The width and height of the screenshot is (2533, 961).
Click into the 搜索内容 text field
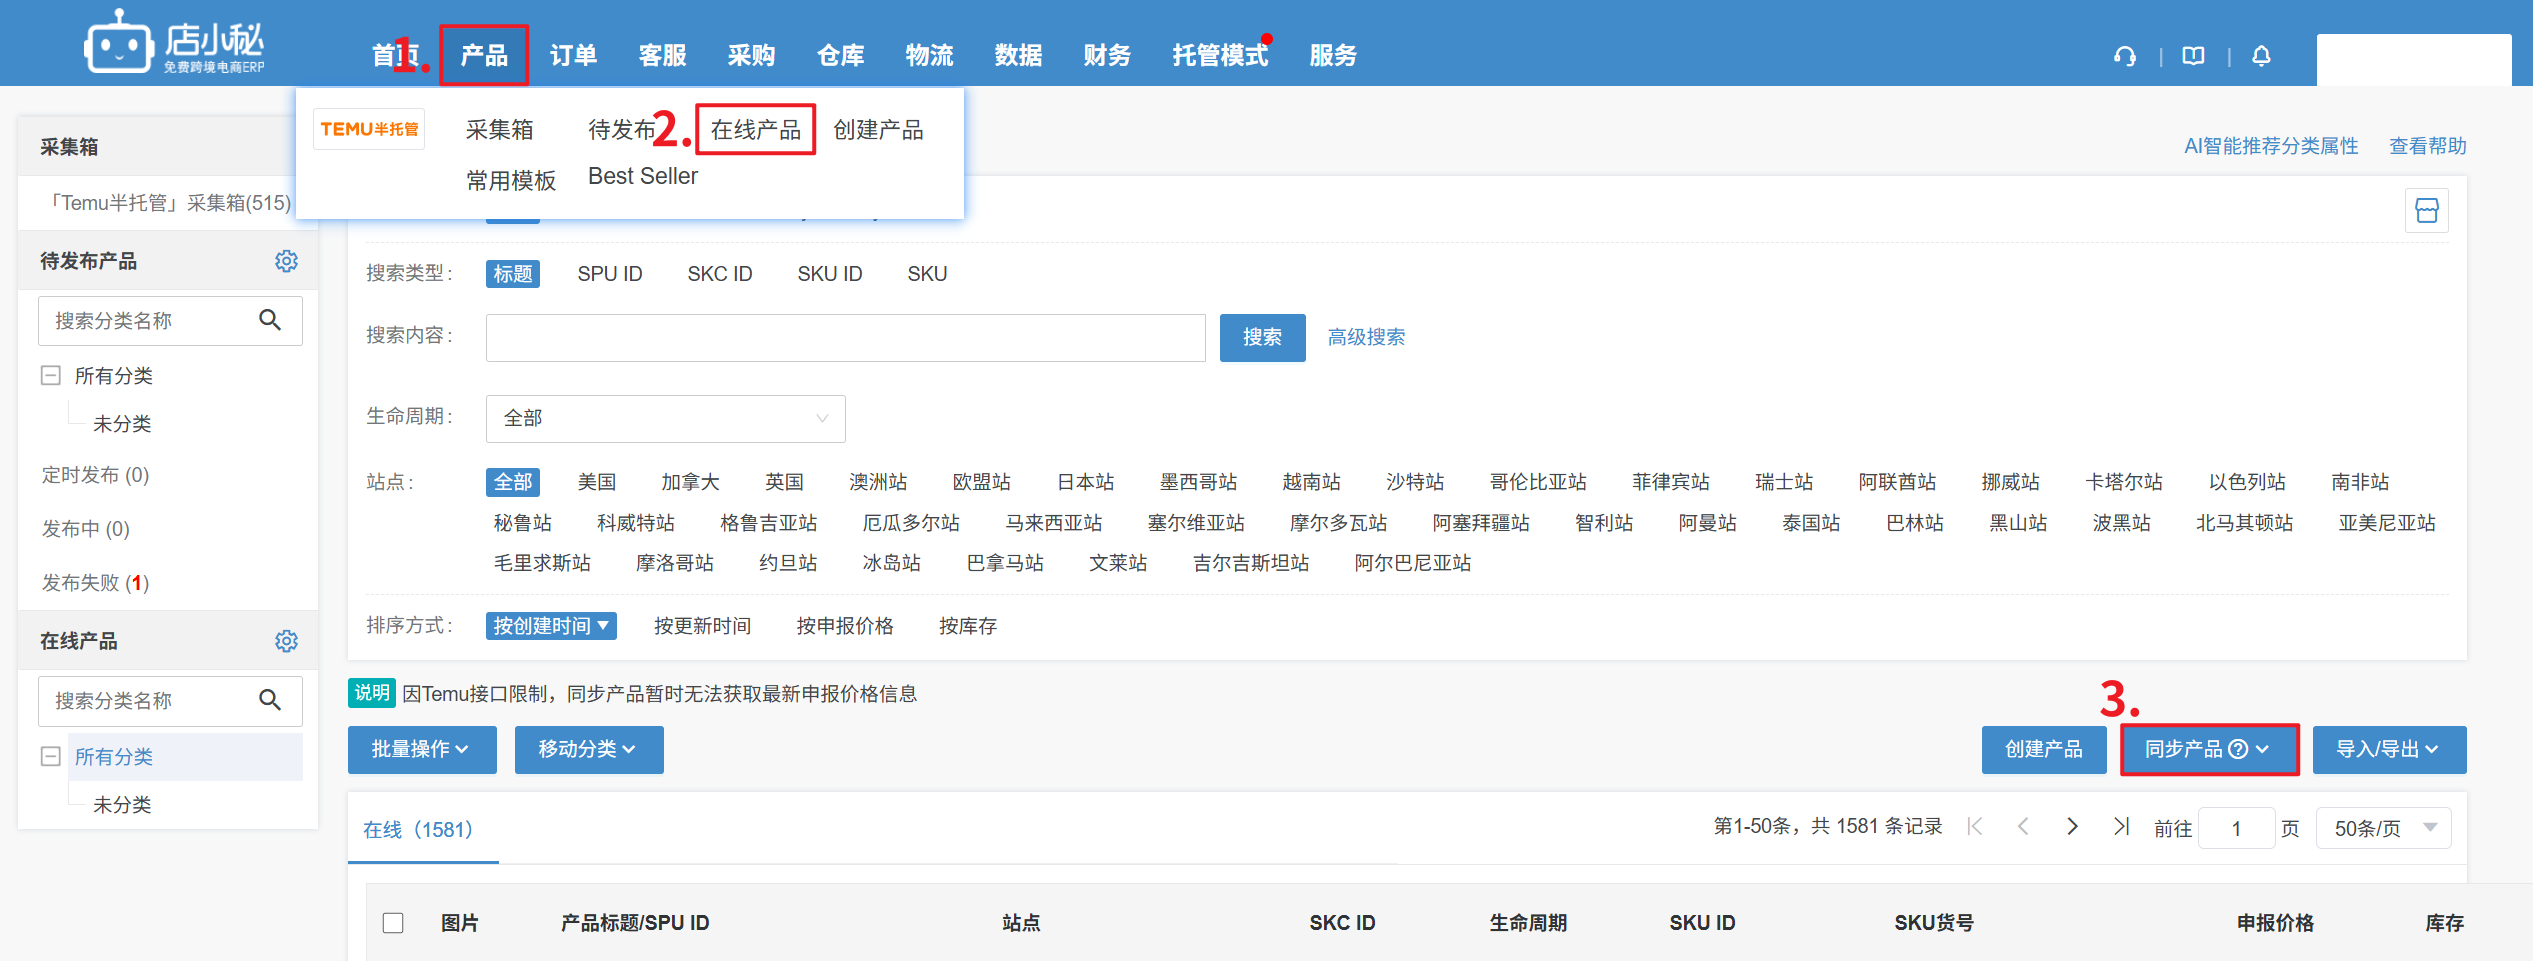pos(845,338)
